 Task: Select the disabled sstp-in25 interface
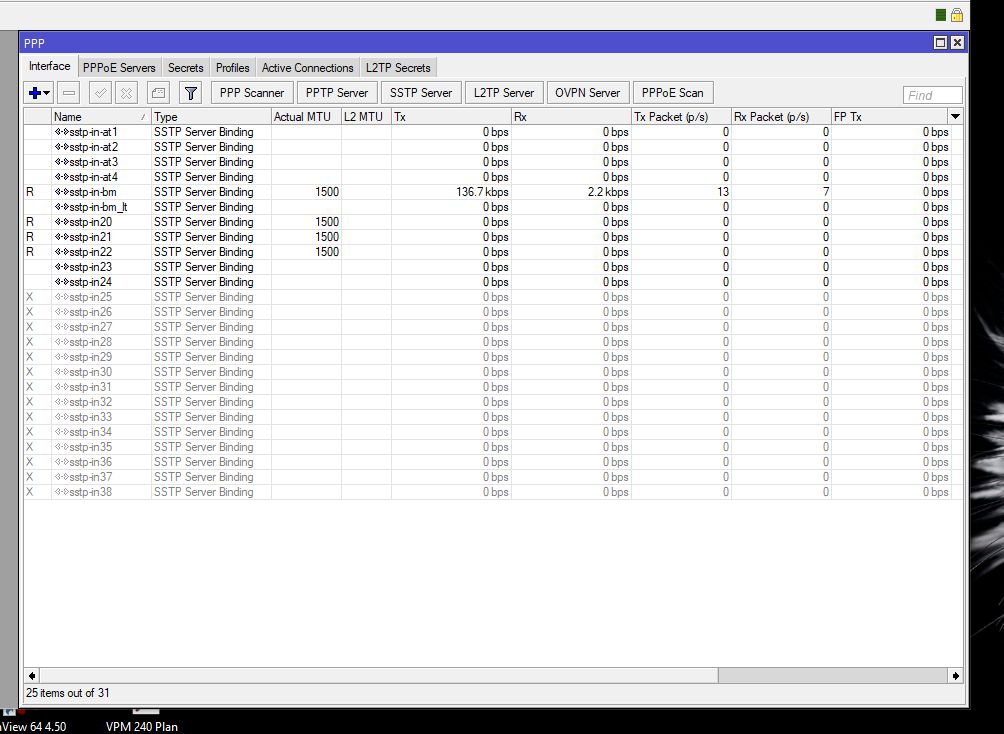(x=493, y=297)
